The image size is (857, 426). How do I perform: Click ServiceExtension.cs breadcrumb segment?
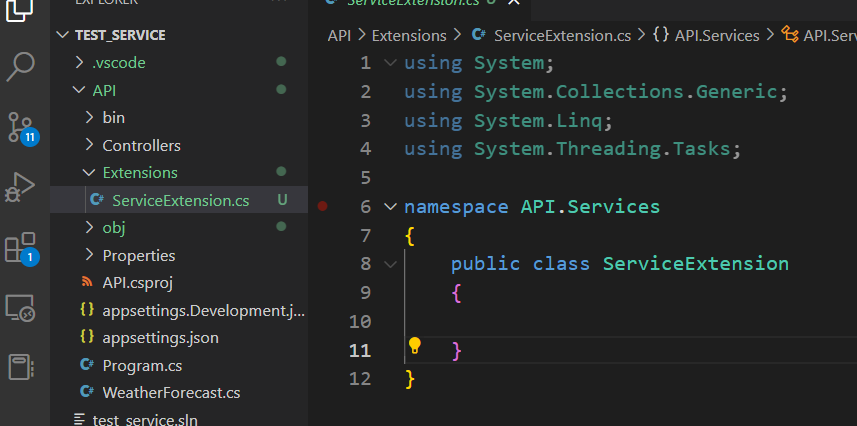point(562,36)
